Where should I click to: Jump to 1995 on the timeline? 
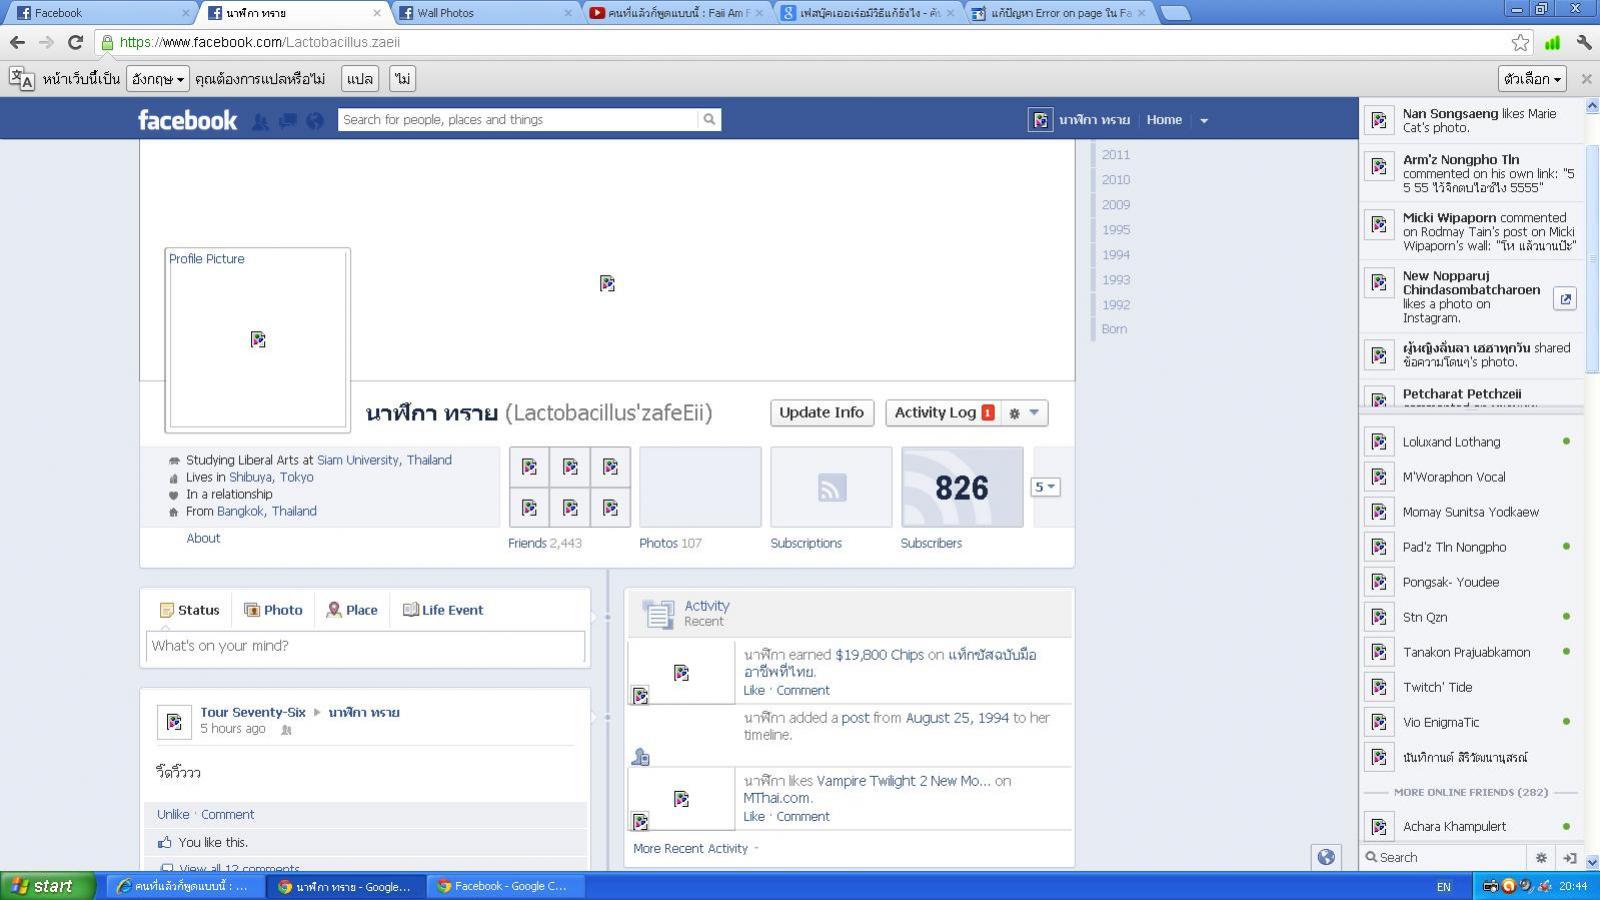click(x=1116, y=230)
